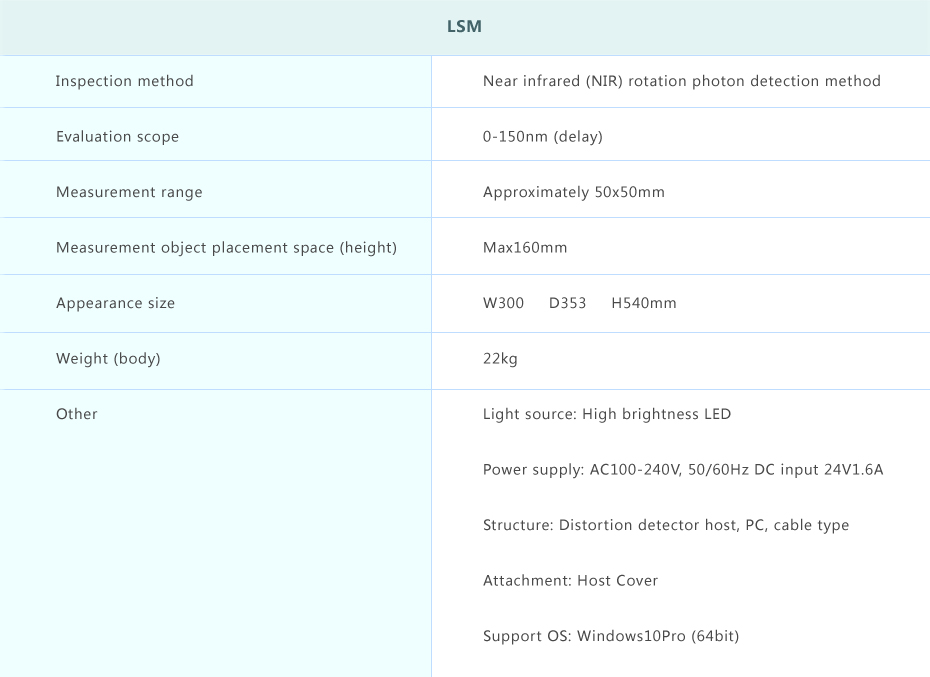
Task: Select 'Measurement object placement space (height)' label
Action: click(x=227, y=247)
